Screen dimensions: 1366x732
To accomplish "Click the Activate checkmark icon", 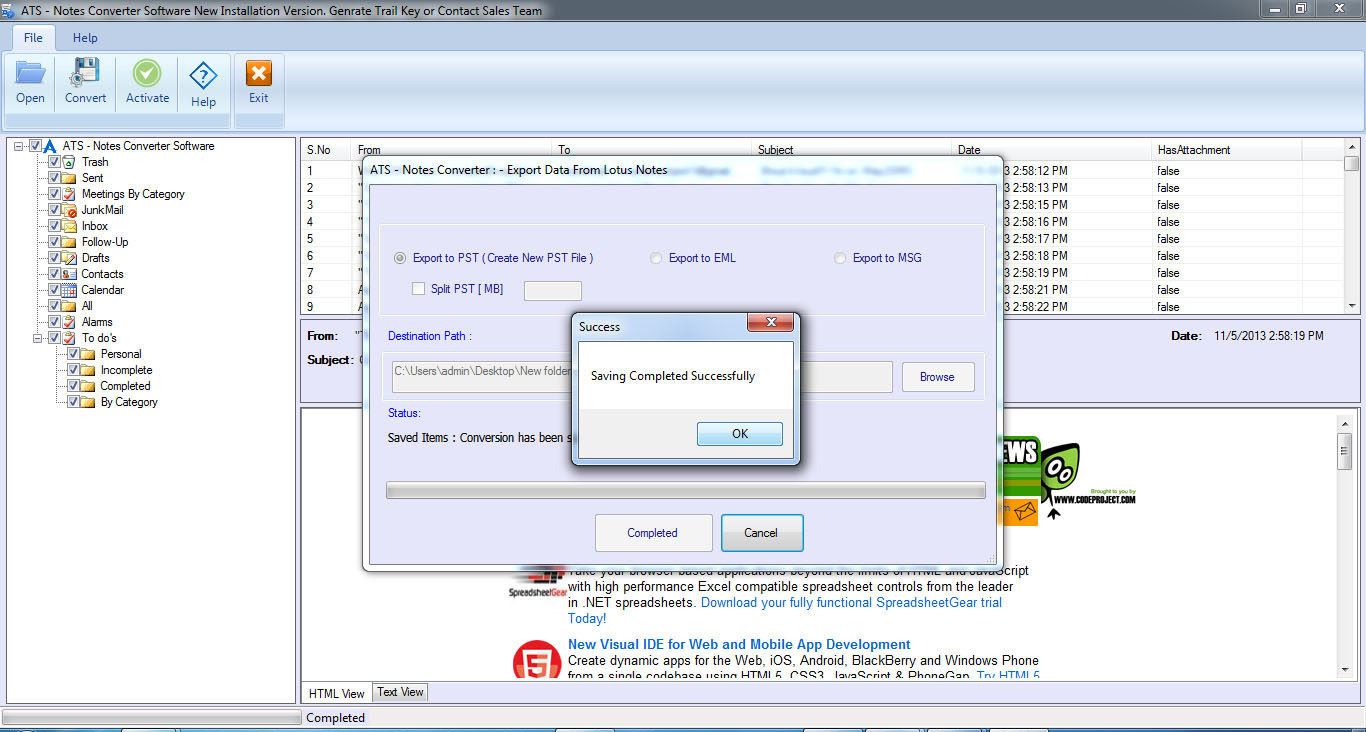I will pyautogui.click(x=147, y=73).
